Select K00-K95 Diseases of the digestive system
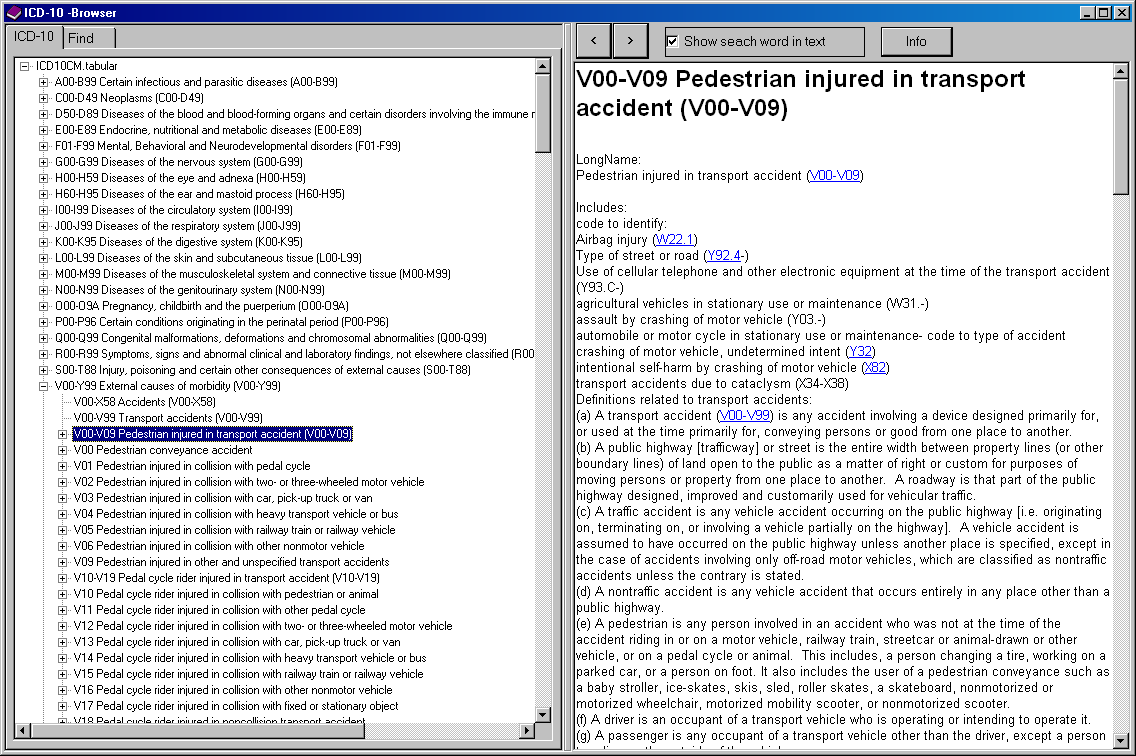This screenshot has width=1136, height=756. 178,242
